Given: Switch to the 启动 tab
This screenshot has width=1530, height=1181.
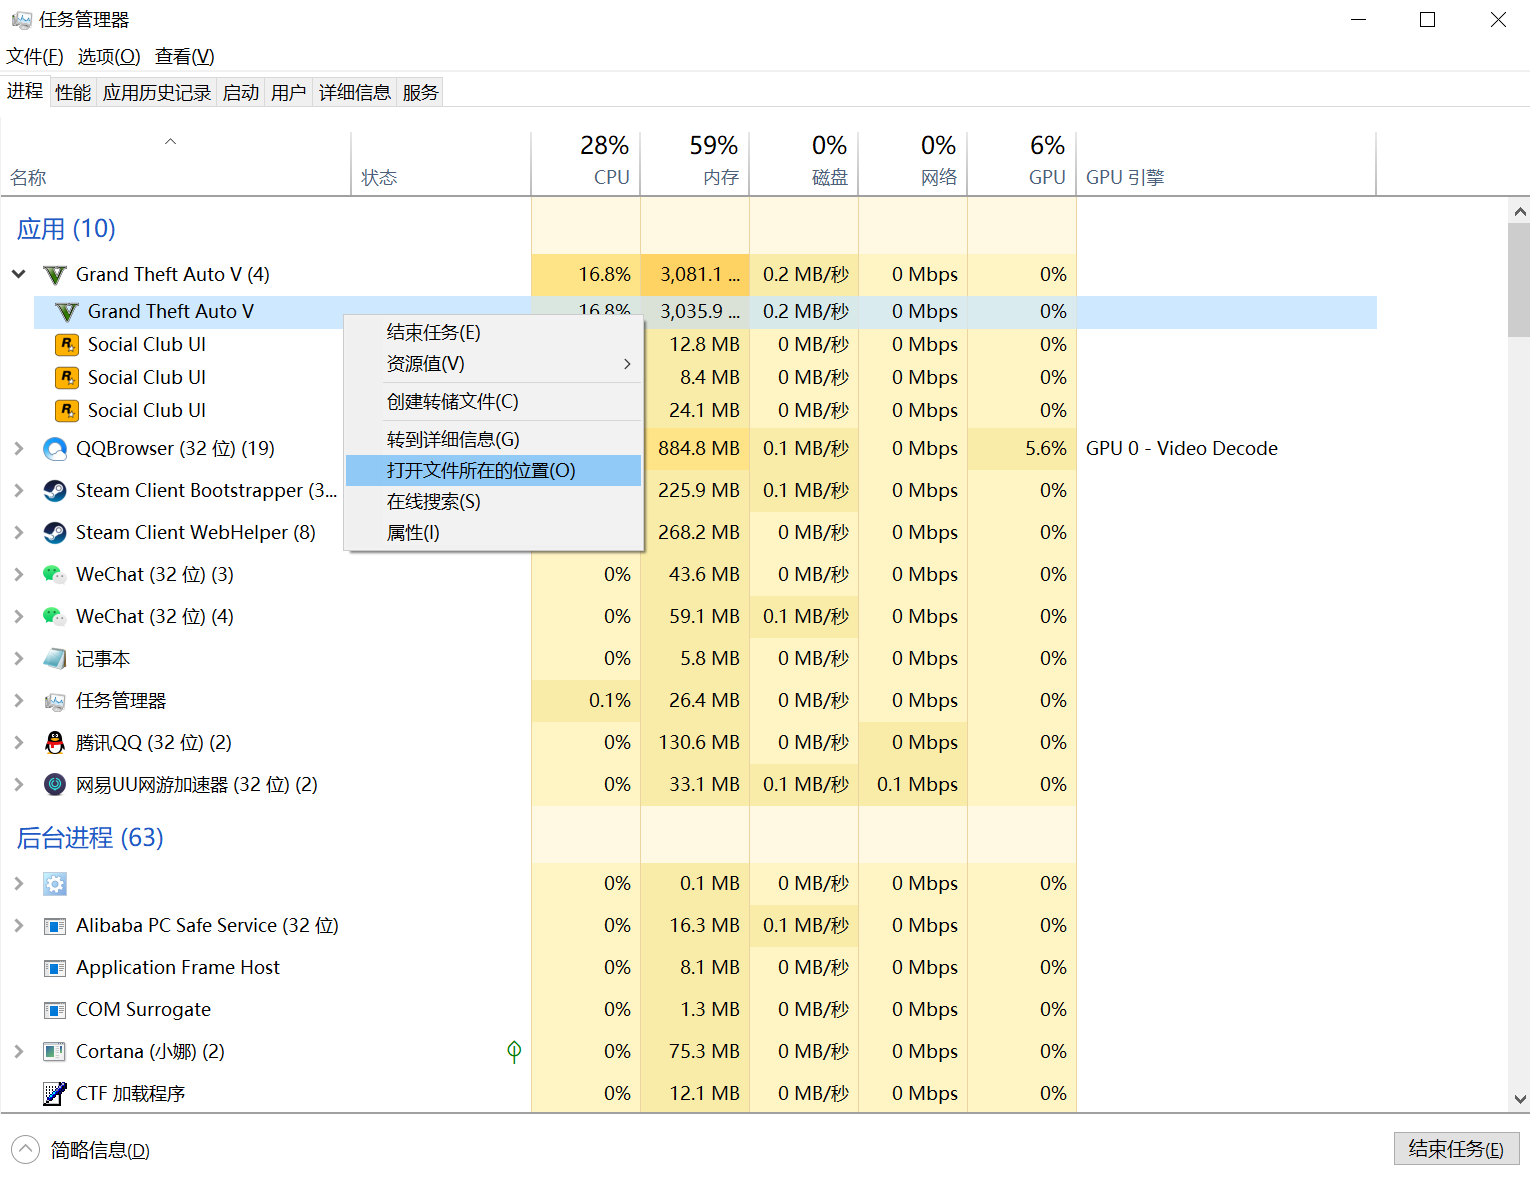Looking at the screenshot, I should point(241,93).
